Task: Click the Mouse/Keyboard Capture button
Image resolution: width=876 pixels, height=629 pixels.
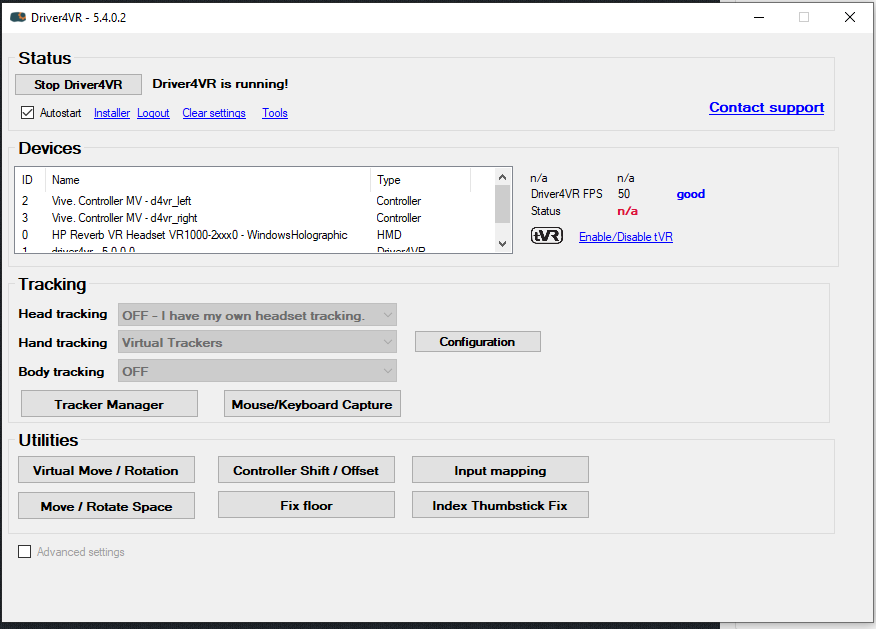Action: pos(313,404)
